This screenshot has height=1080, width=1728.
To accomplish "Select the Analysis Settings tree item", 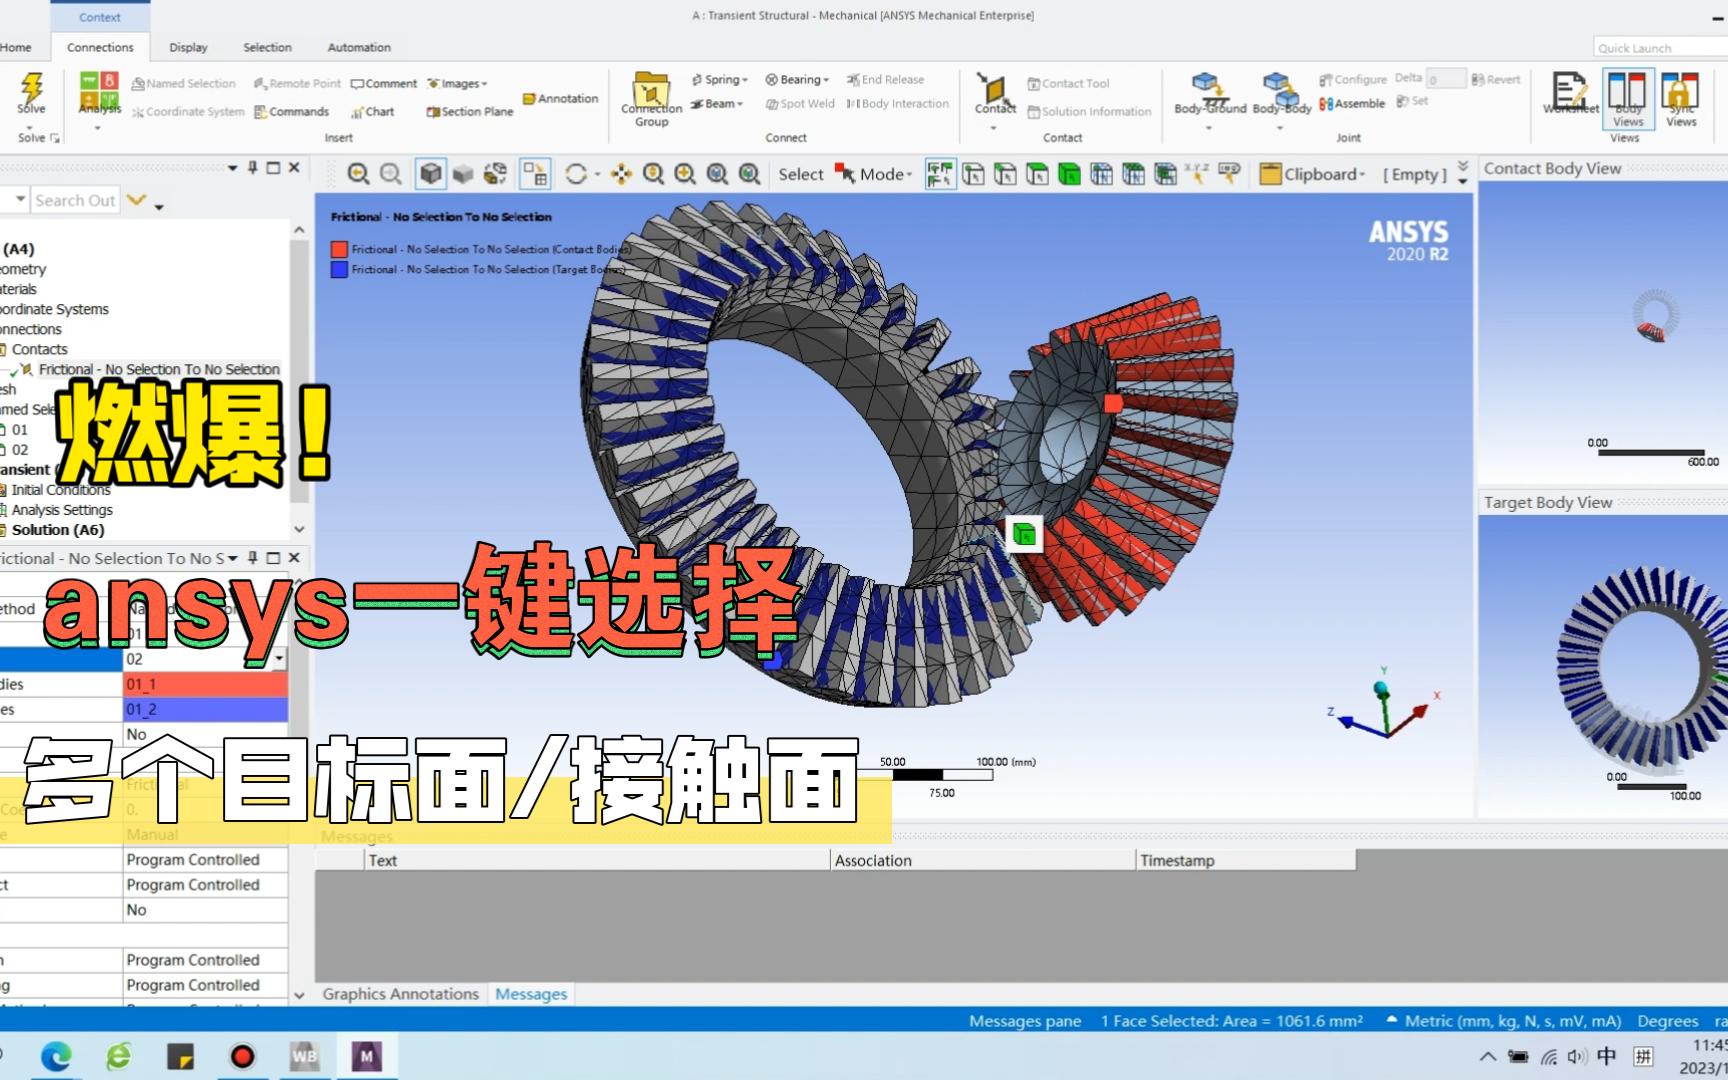I will coord(61,509).
